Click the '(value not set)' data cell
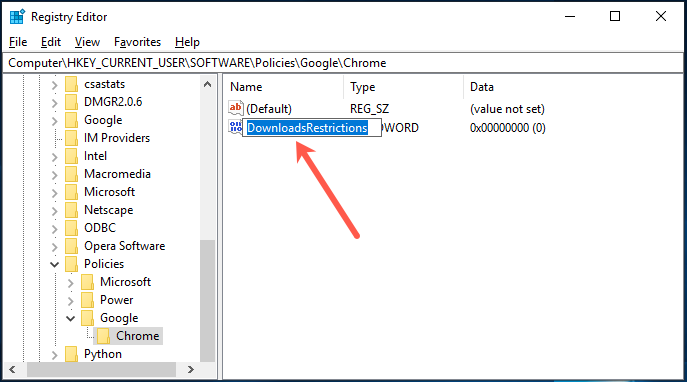Screen dimensions: 687x382 pyautogui.click(x=507, y=109)
